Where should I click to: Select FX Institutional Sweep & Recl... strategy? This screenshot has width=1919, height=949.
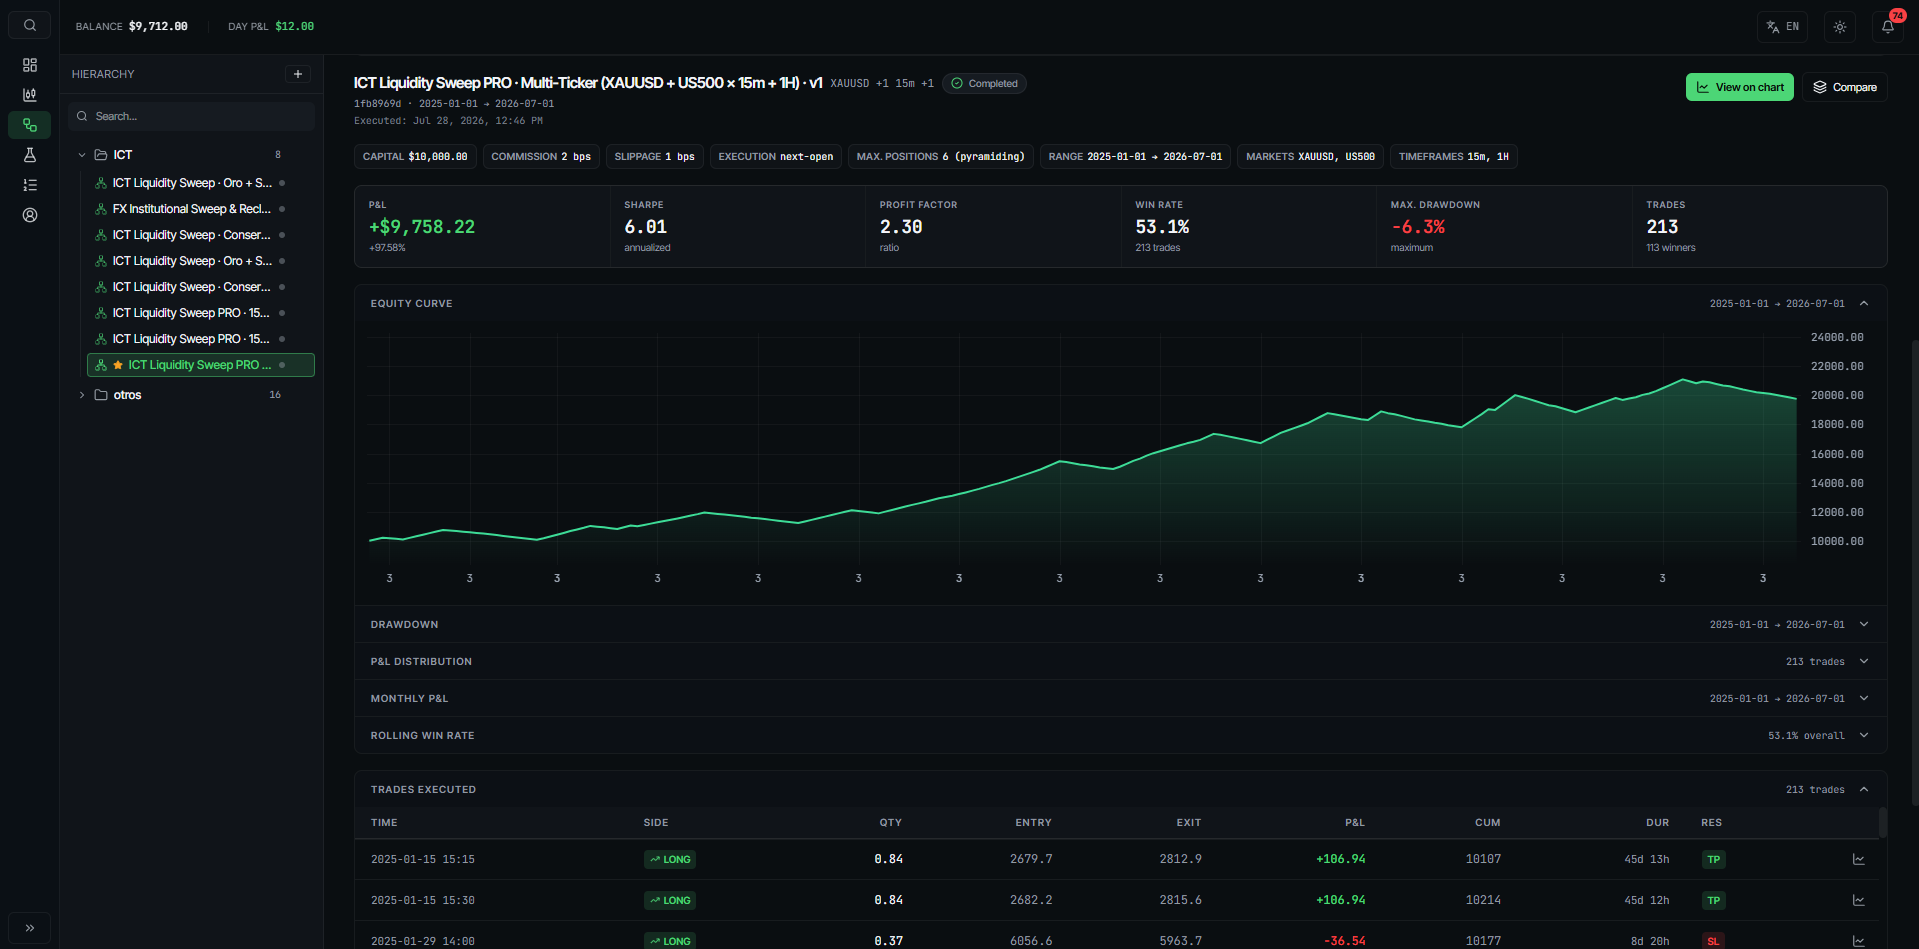click(x=191, y=209)
